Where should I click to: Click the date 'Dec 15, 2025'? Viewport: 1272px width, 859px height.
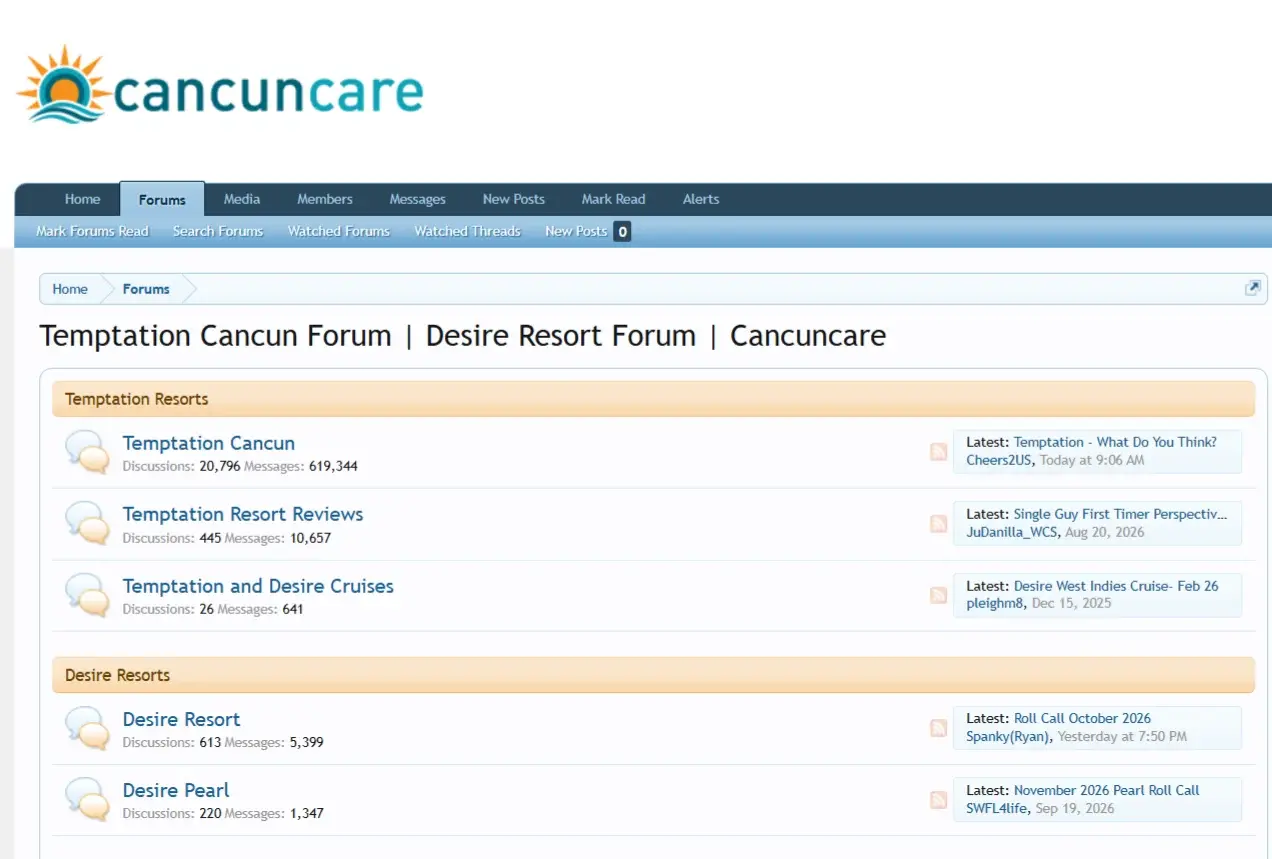tap(1071, 604)
